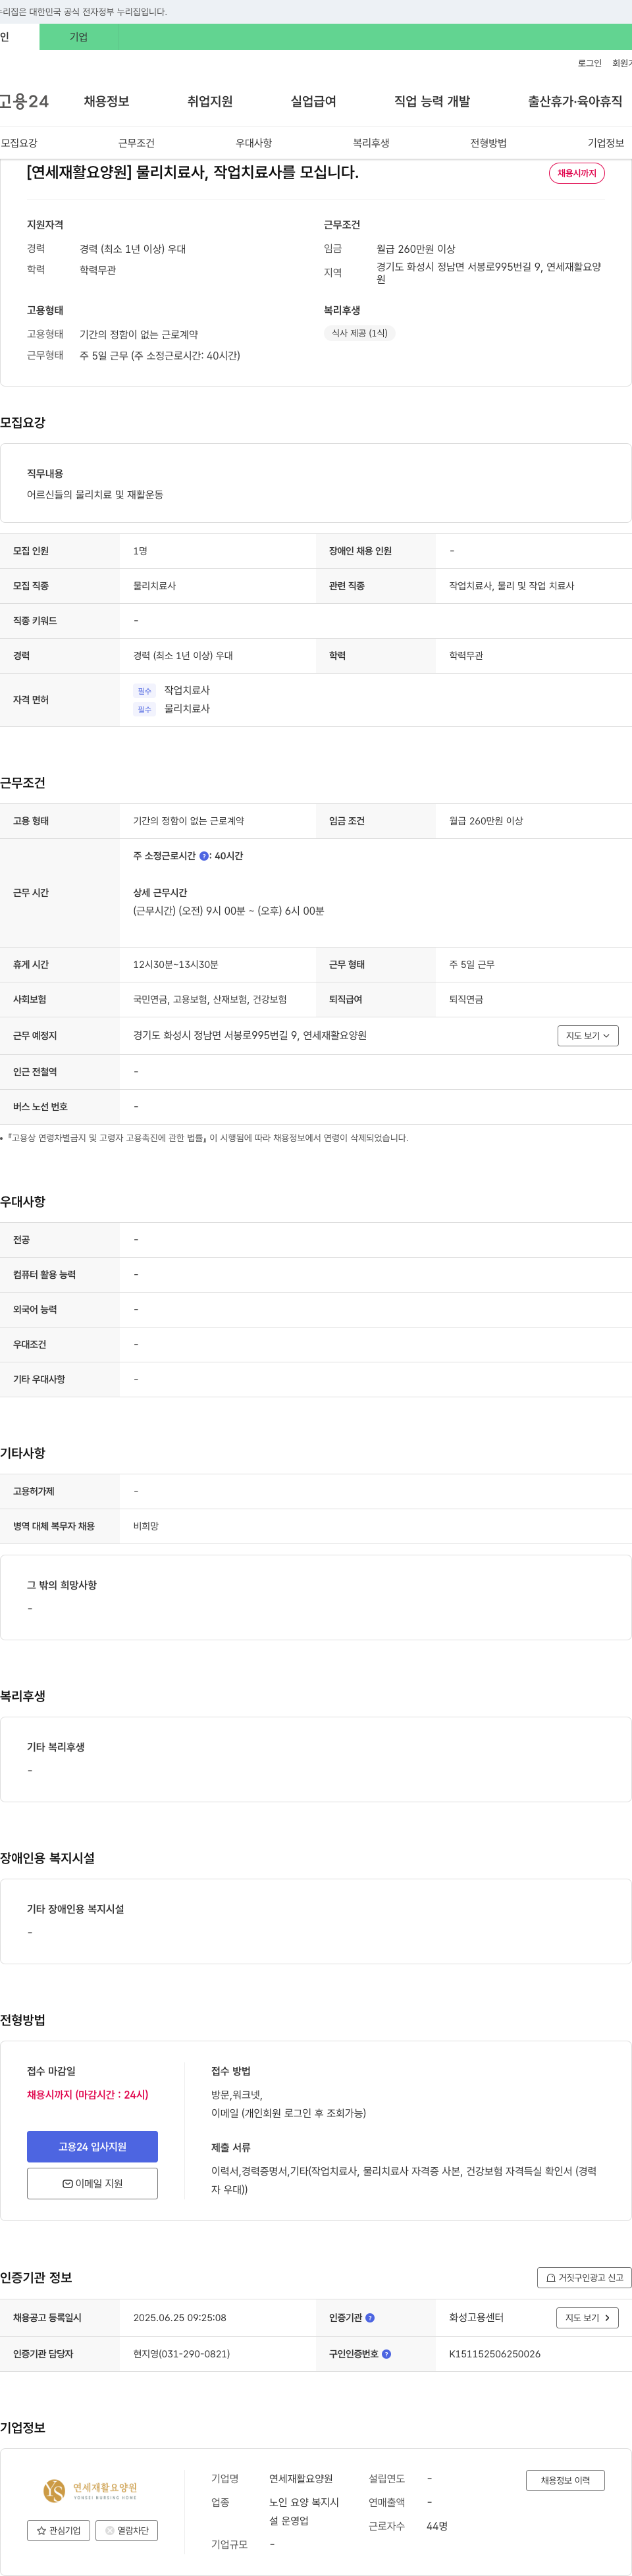Open the 직업 능력 개발 menu
The width and height of the screenshot is (632, 2576).
tap(432, 101)
